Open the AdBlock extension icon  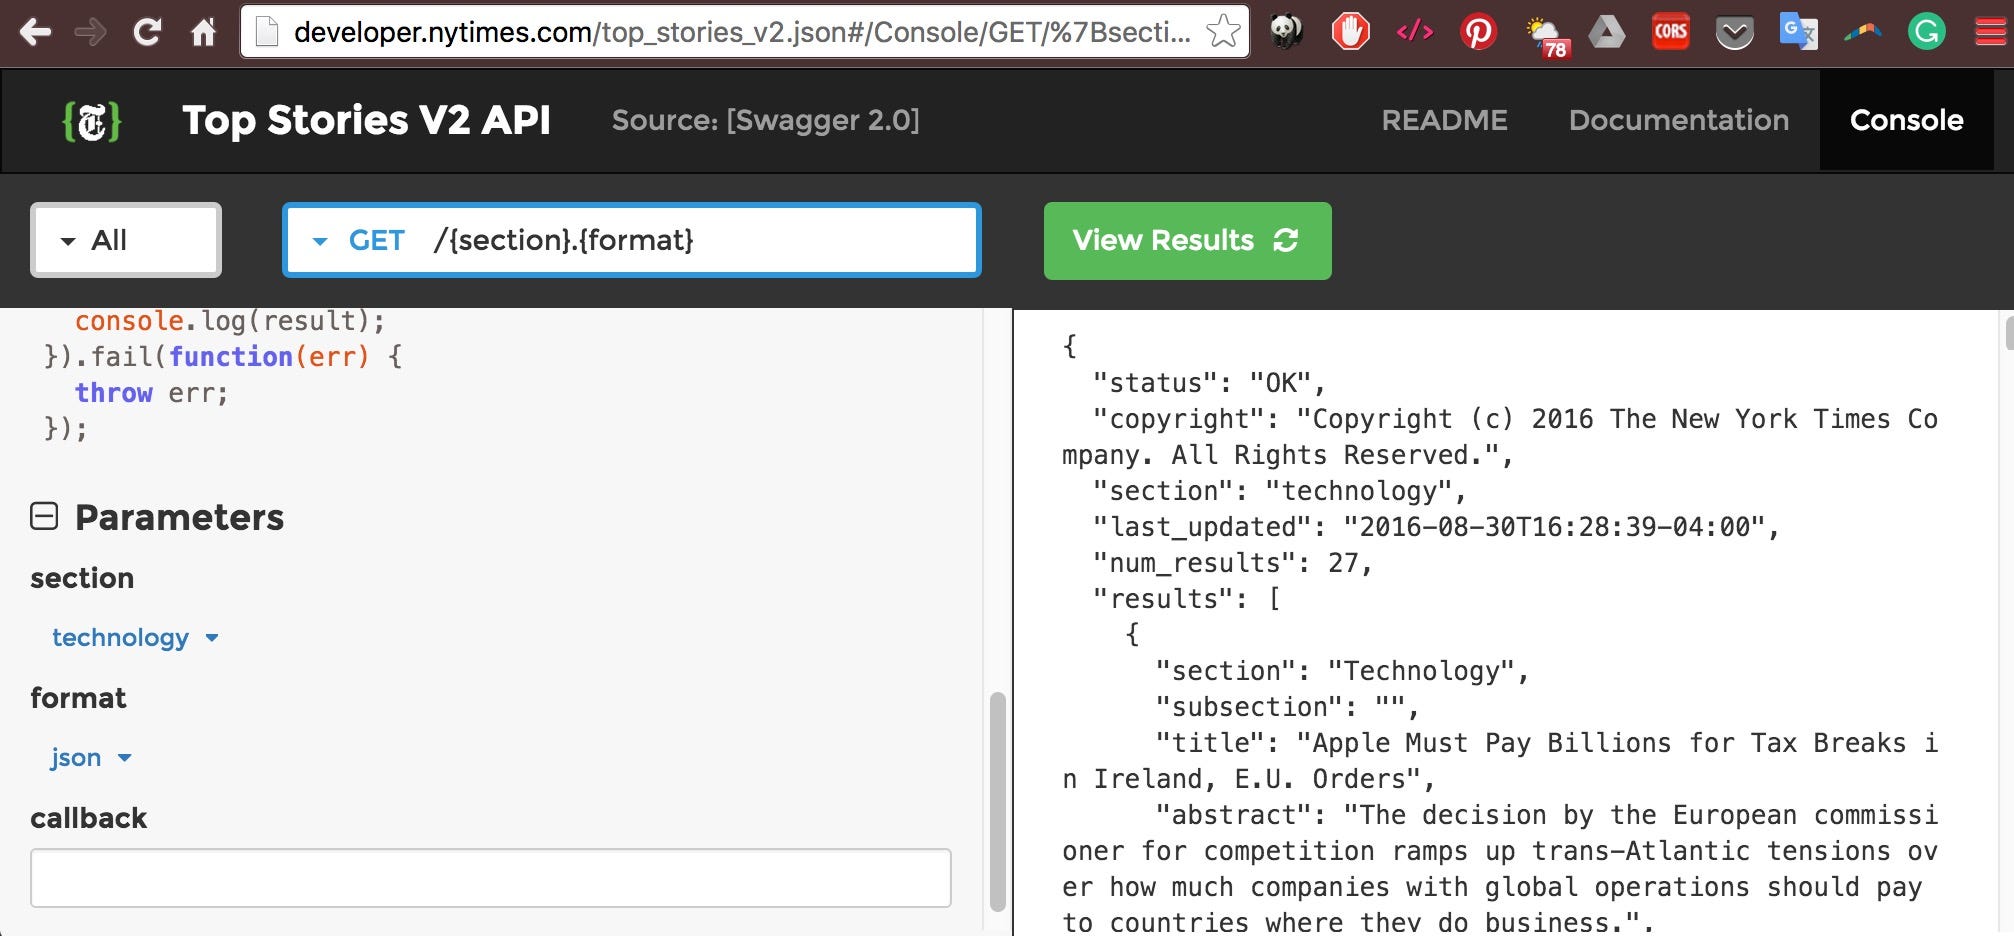click(x=1350, y=32)
